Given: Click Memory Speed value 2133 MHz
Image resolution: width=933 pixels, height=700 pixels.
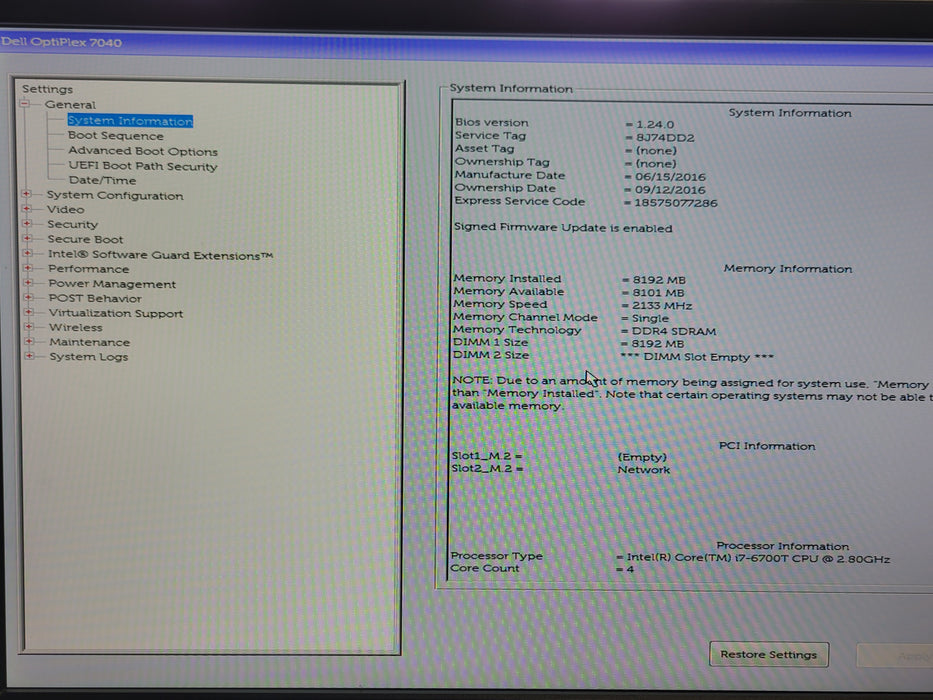Looking at the screenshot, I should pos(662,305).
